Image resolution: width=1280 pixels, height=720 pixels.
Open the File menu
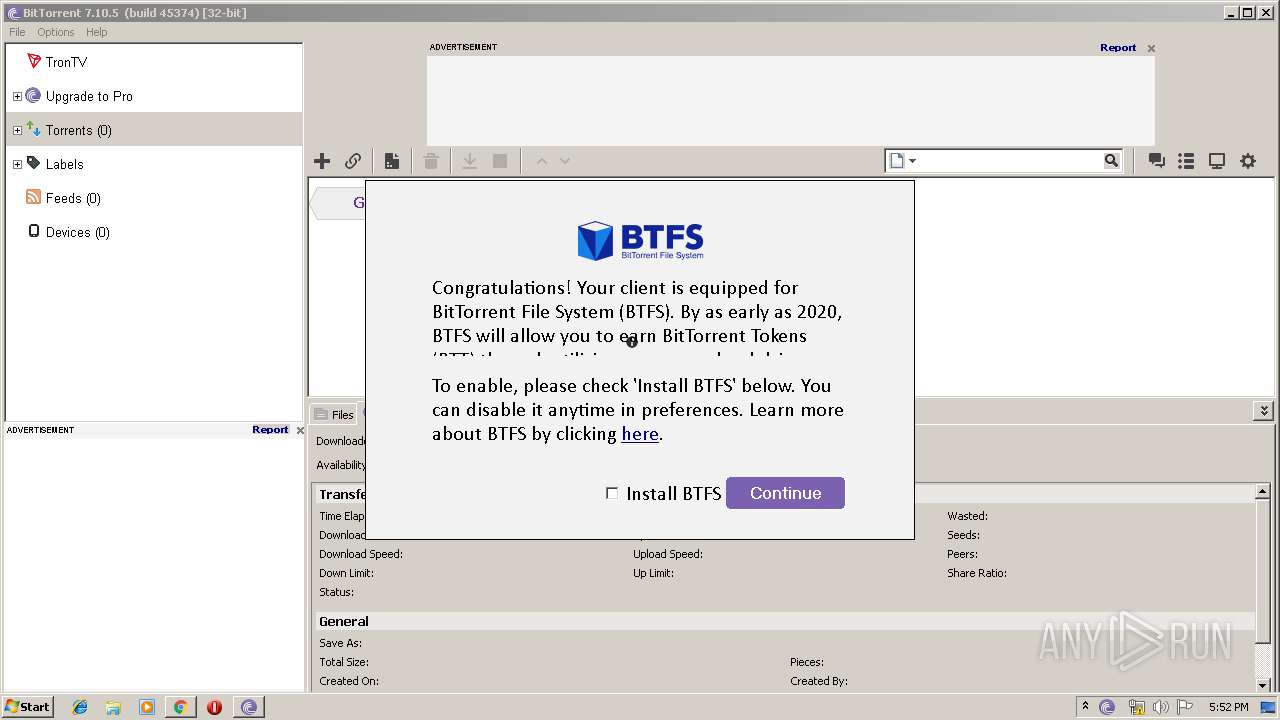point(17,32)
